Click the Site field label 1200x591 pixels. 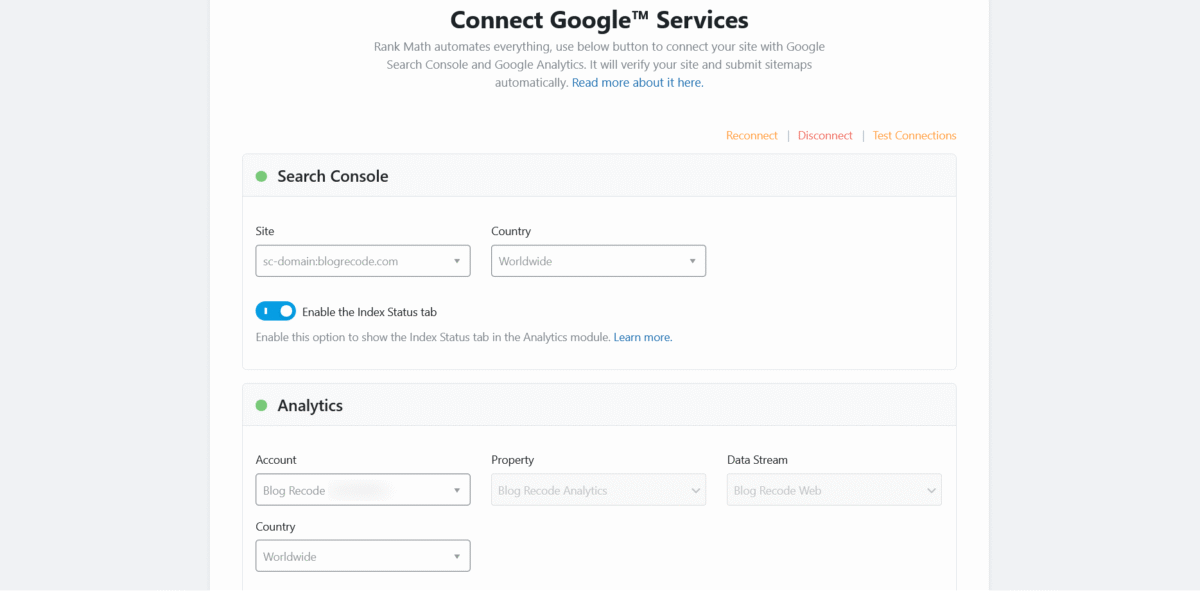point(265,231)
